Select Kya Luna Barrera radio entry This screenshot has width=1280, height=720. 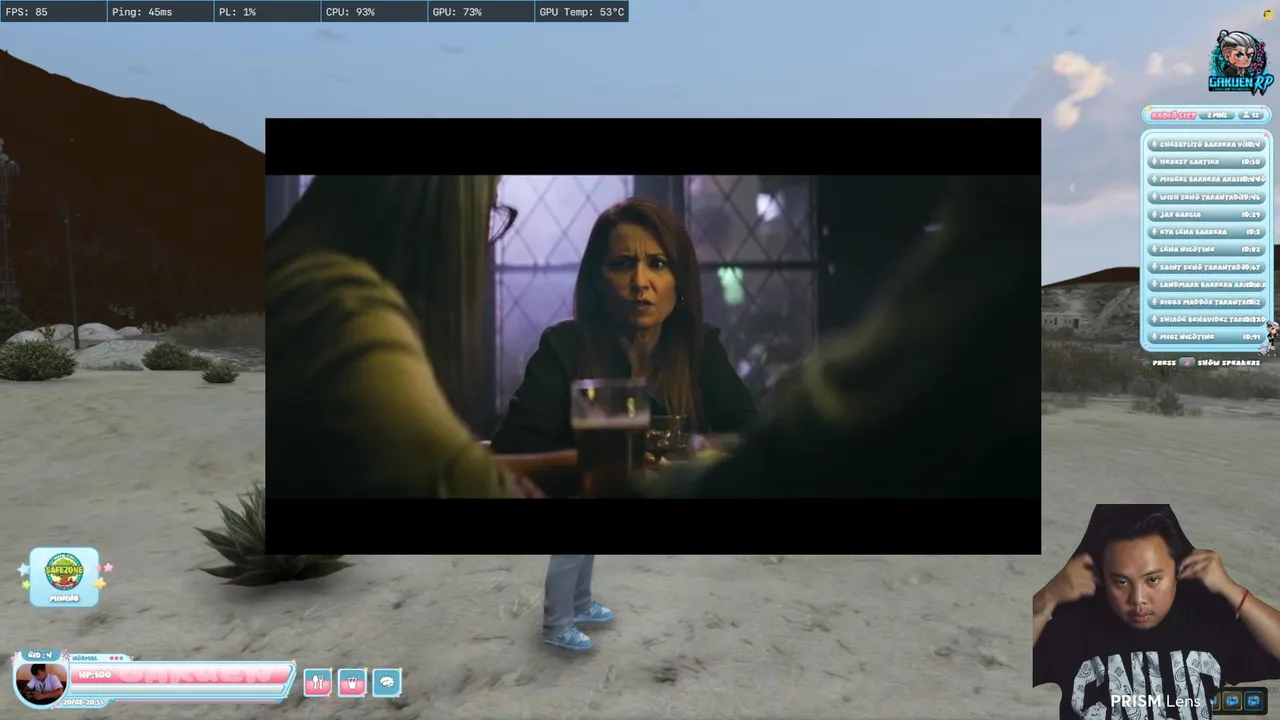1207,232
